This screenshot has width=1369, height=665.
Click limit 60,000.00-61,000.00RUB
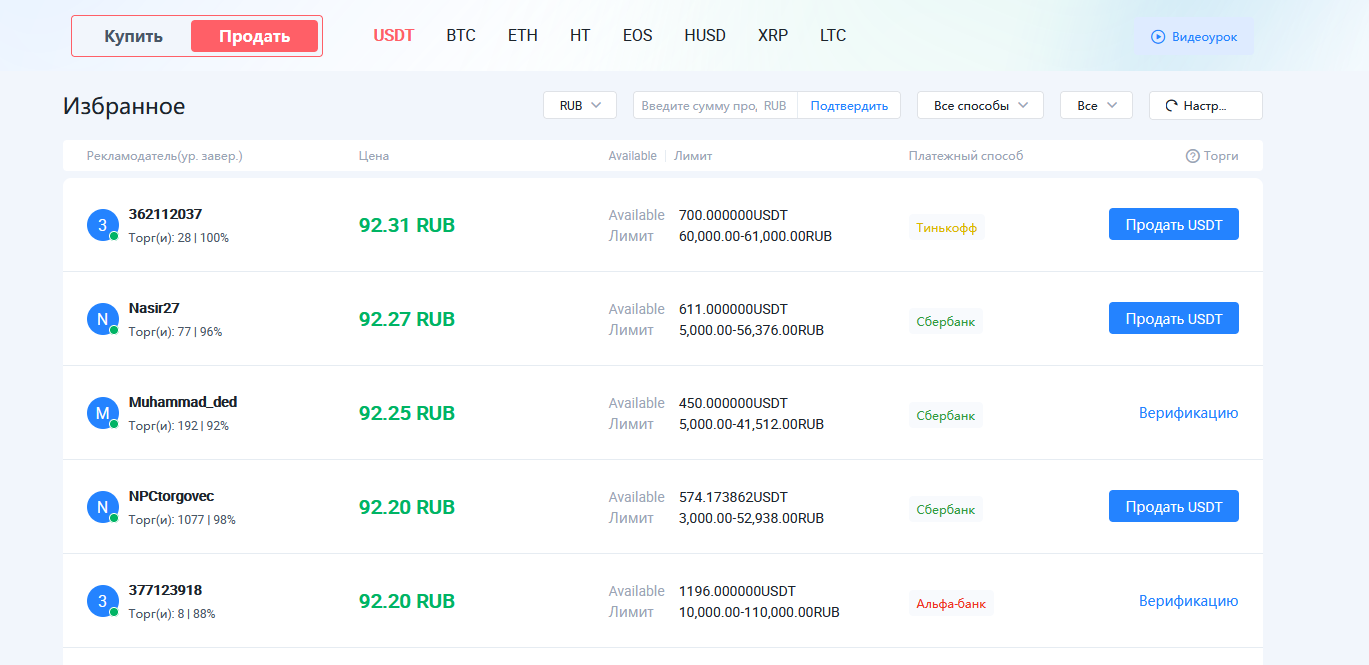[x=755, y=237]
